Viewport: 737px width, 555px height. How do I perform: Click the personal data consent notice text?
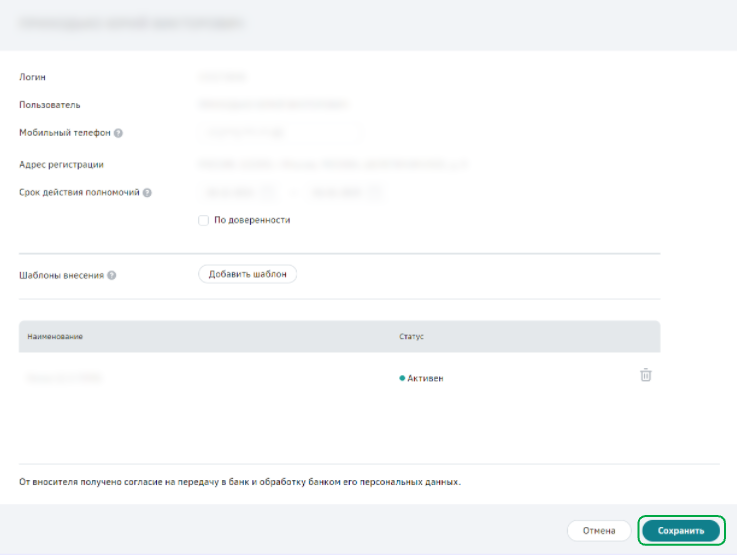[240, 482]
